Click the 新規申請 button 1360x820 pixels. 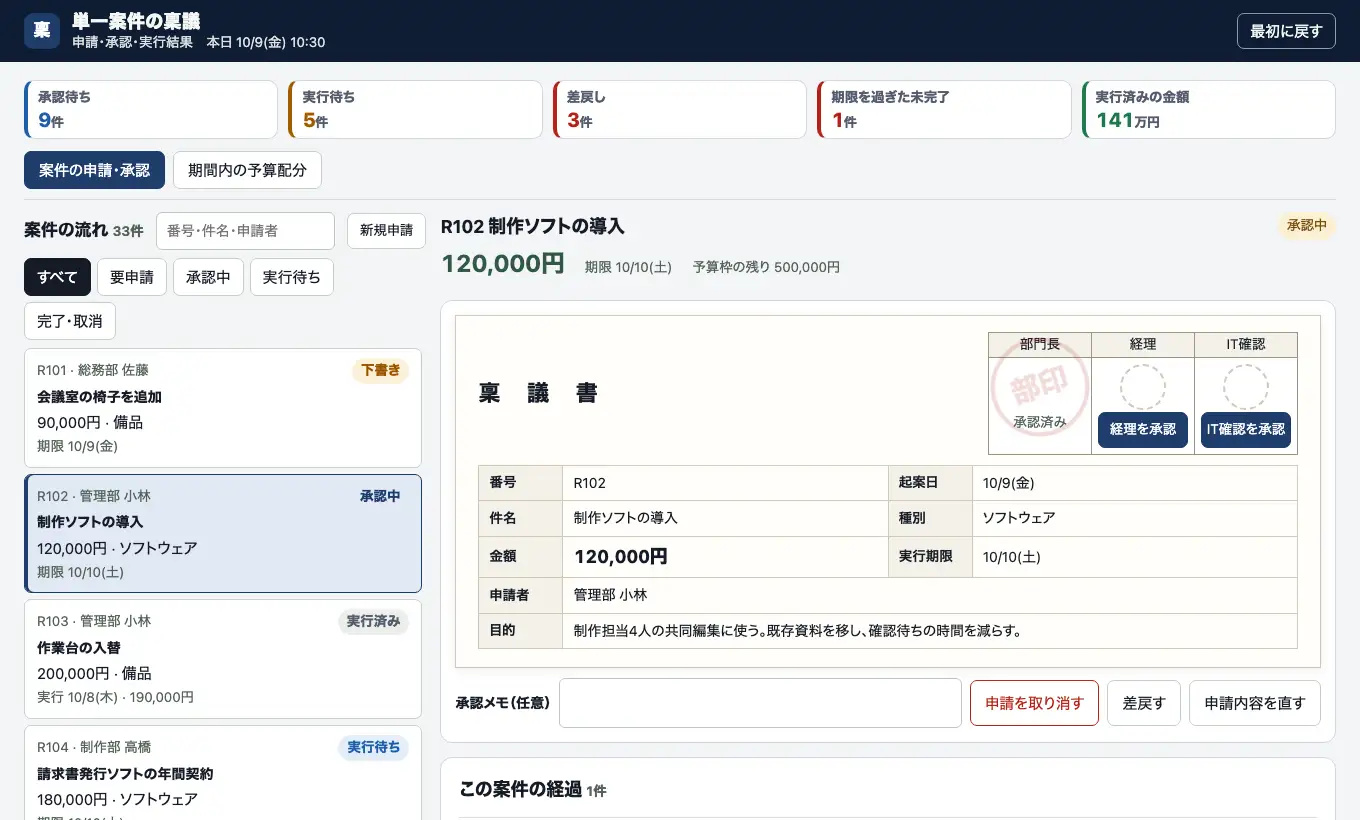point(386,230)
